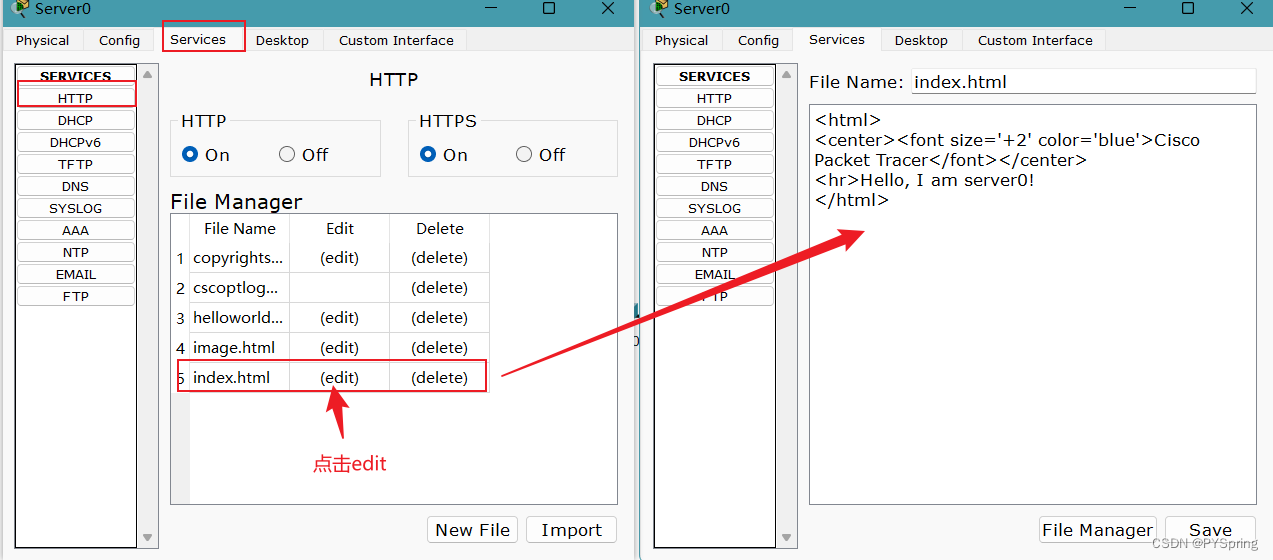Screen dimensions: 1273x560
Task: Delete the helloworld file entry
Action: point(440,318)
